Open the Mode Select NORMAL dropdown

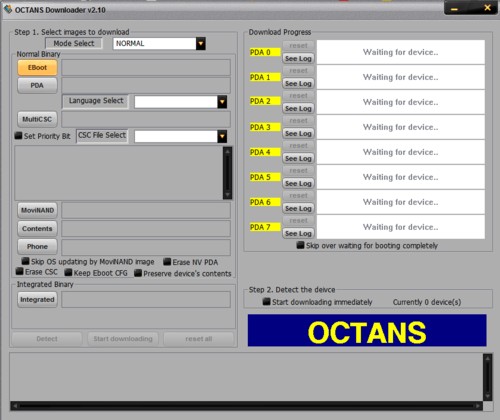pyautogui.click(x=201, y=44)
